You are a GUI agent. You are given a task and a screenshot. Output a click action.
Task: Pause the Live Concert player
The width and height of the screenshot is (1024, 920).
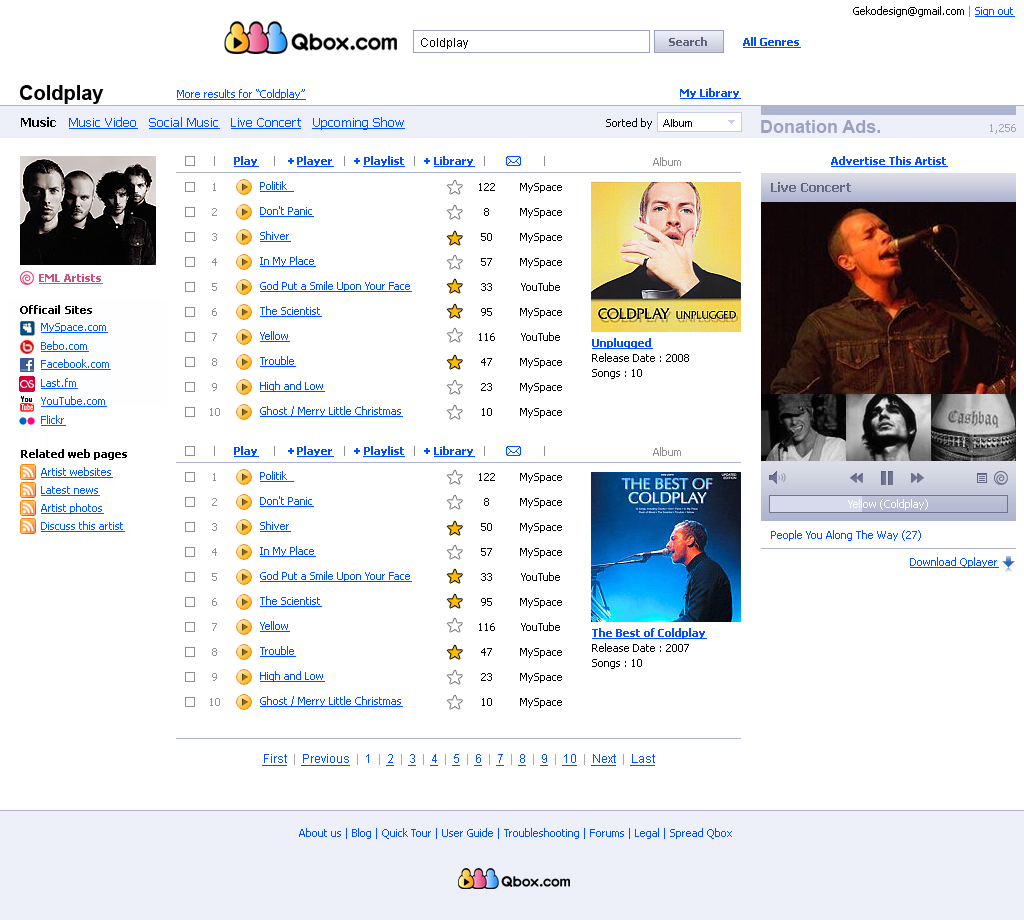(886, 478)
